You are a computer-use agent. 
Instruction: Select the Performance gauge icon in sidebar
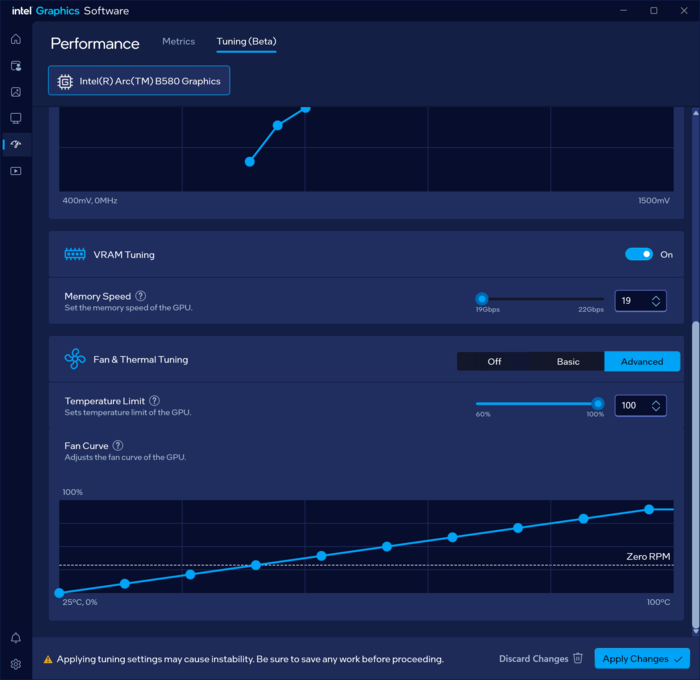(16, 144)
